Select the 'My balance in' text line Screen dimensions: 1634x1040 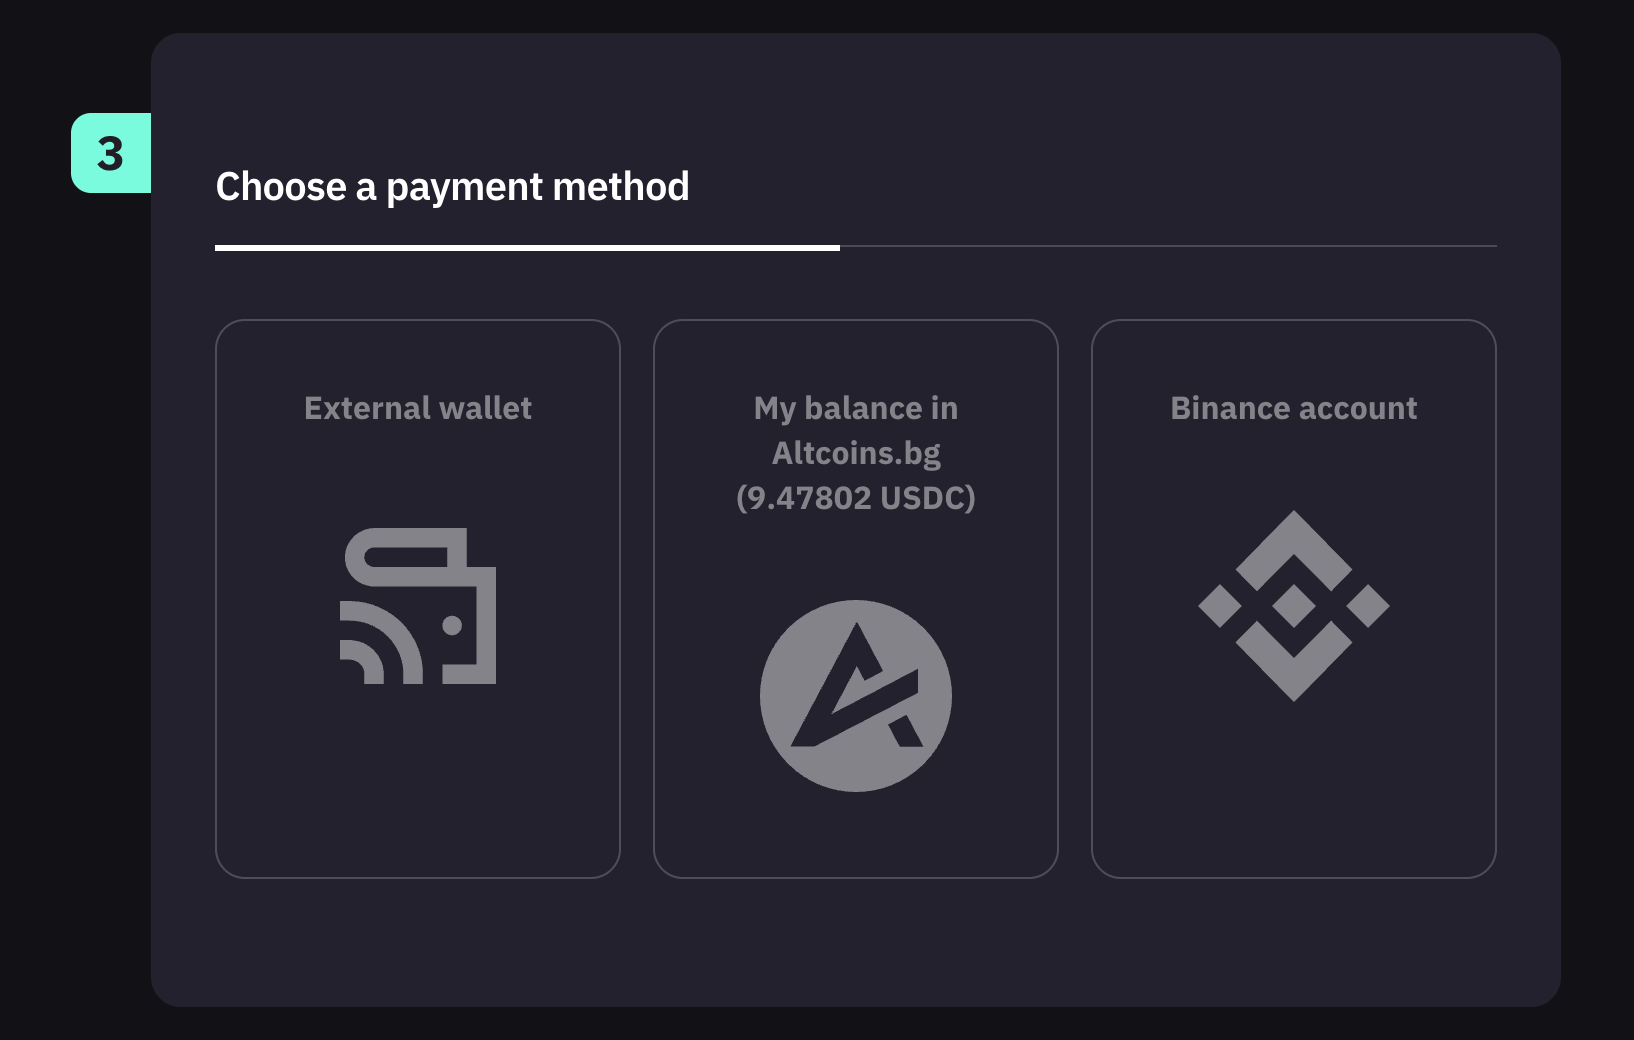[856, 408]
